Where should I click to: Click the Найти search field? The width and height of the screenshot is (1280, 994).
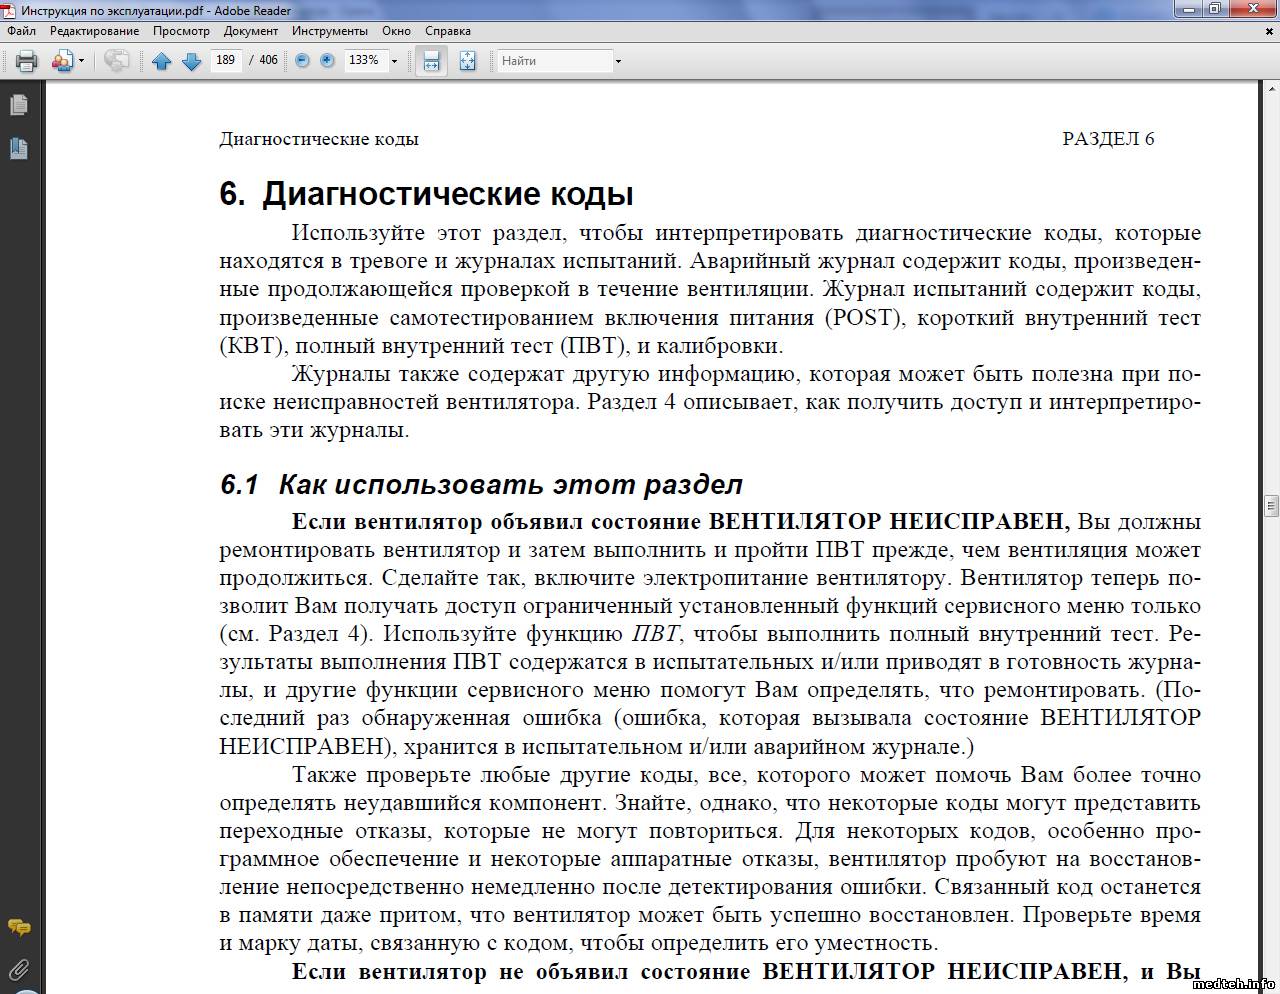555,61
